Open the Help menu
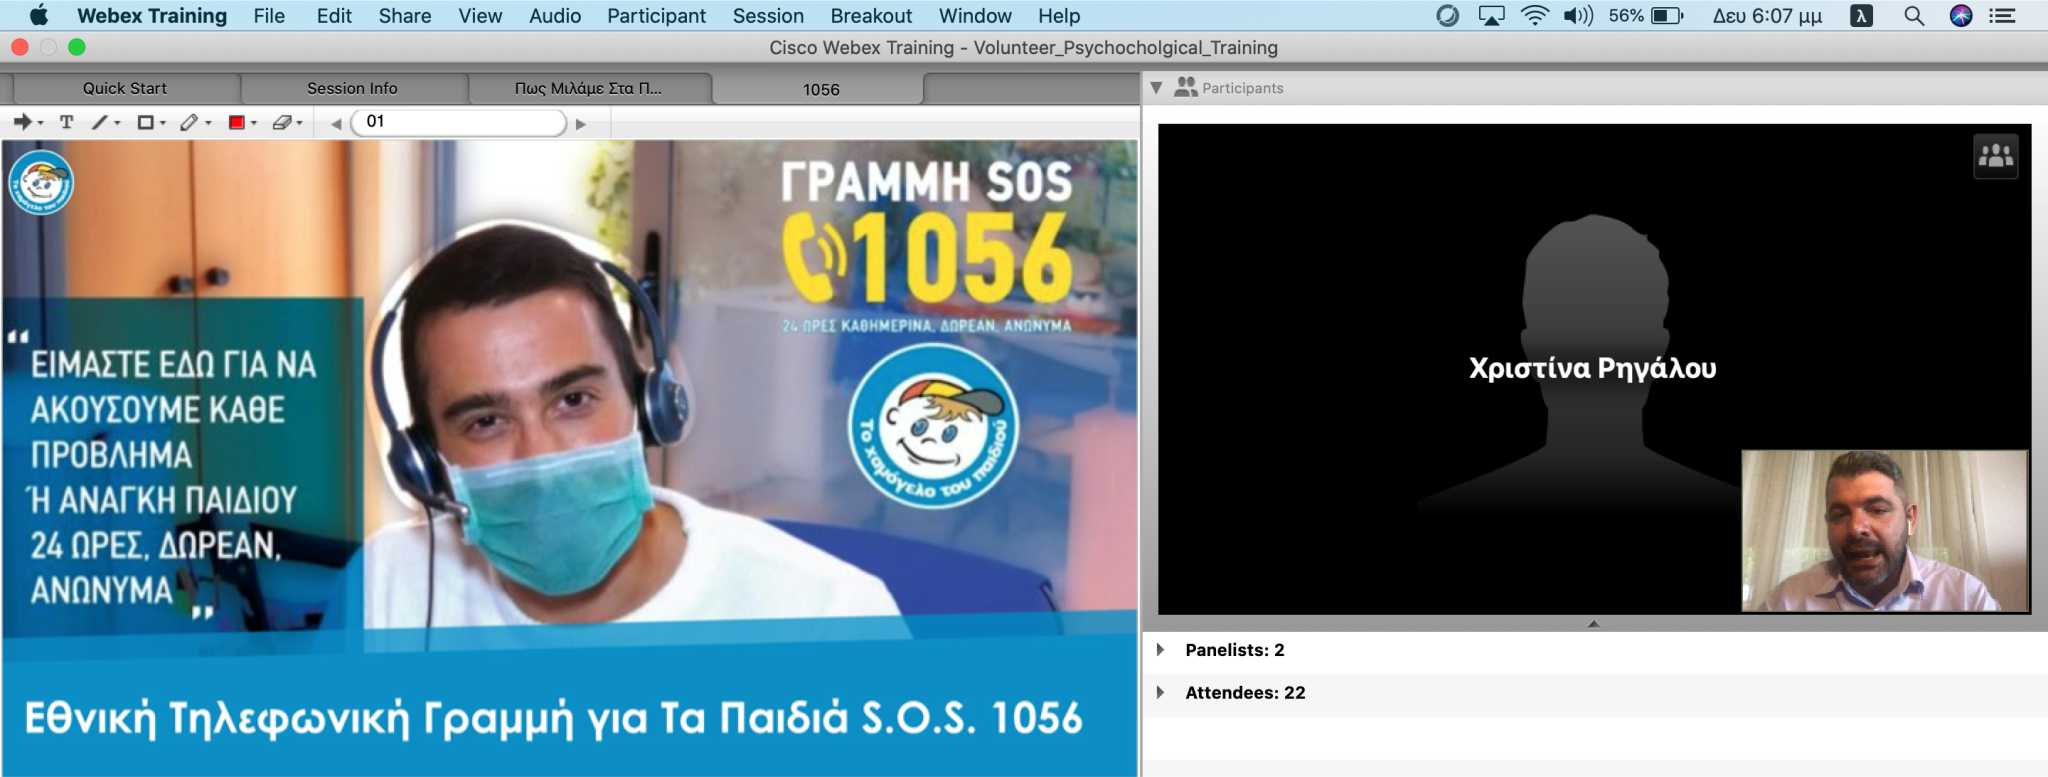 point(1059,16)
